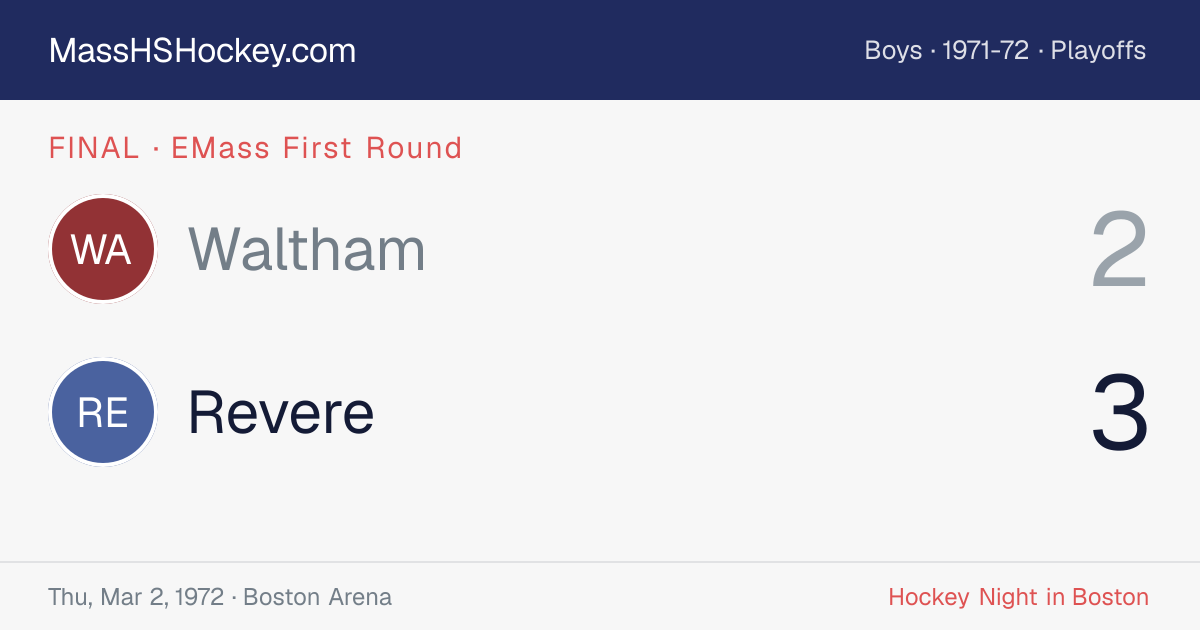Click the RE initials inside blue circle
Viewport: 1200px width, 630px height.
point(103,413)
